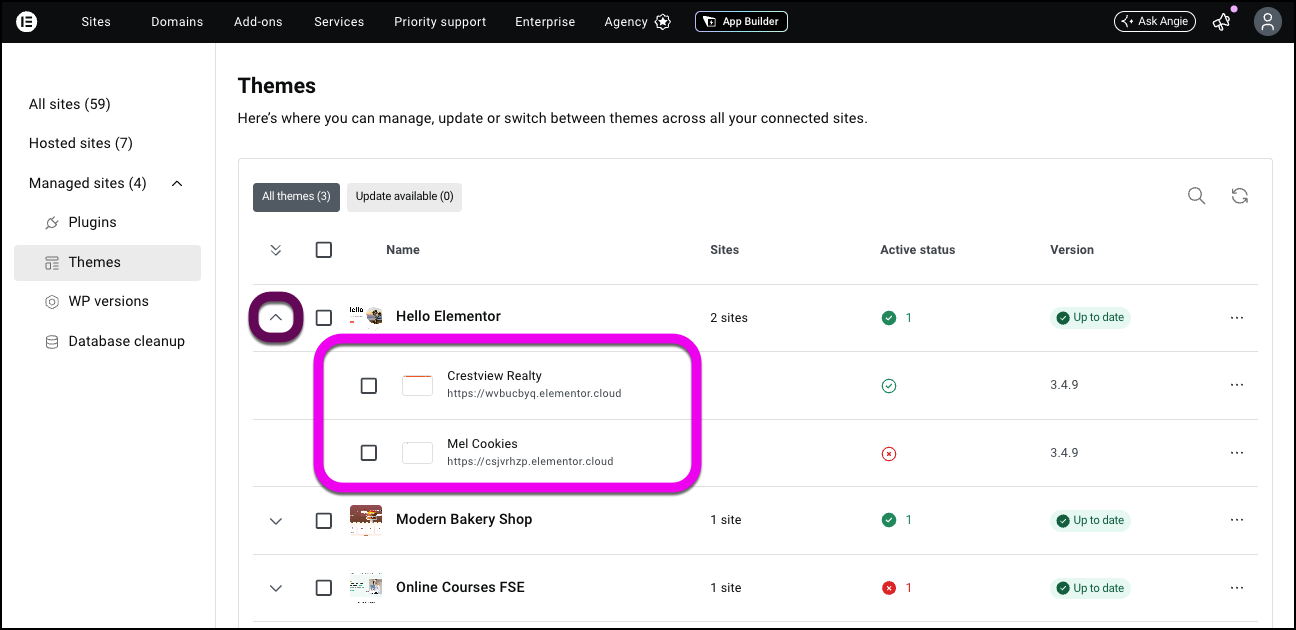The image size is (1296, 630).
Task: Check the Hello Elementor checkbox
Action: point(324,318)
